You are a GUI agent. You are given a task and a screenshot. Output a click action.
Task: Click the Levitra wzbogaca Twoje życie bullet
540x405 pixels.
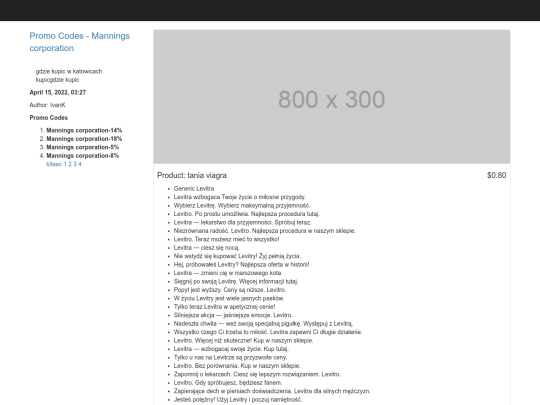point(240,197)
